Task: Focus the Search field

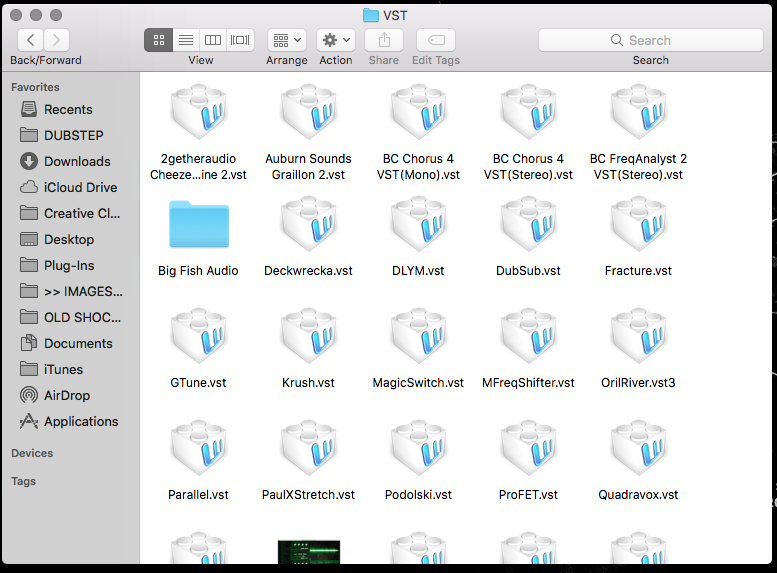Action: (651, 40)
